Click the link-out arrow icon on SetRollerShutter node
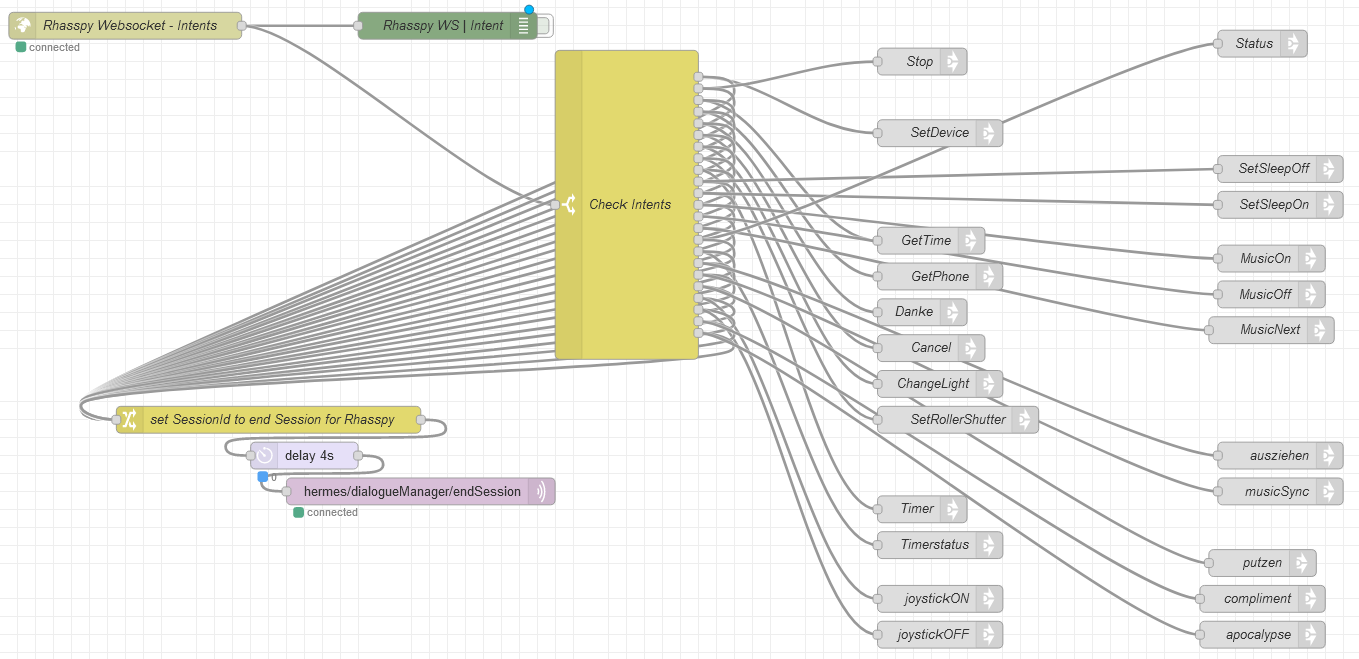 tap(1024, 420)
